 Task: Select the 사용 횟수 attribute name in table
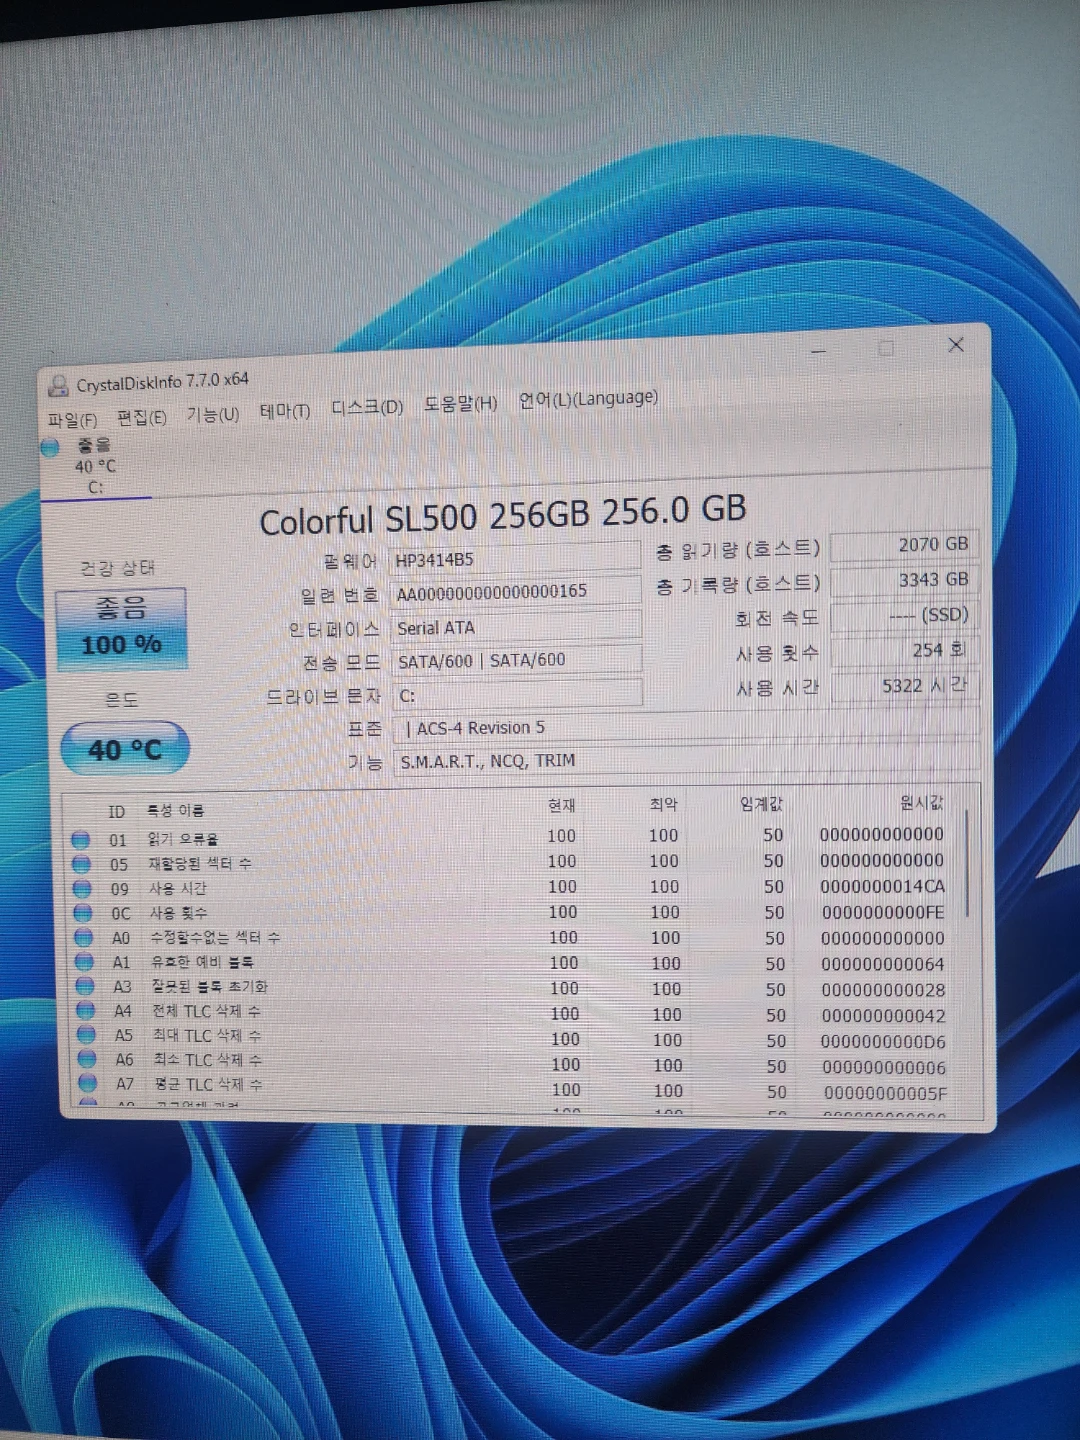179,913
